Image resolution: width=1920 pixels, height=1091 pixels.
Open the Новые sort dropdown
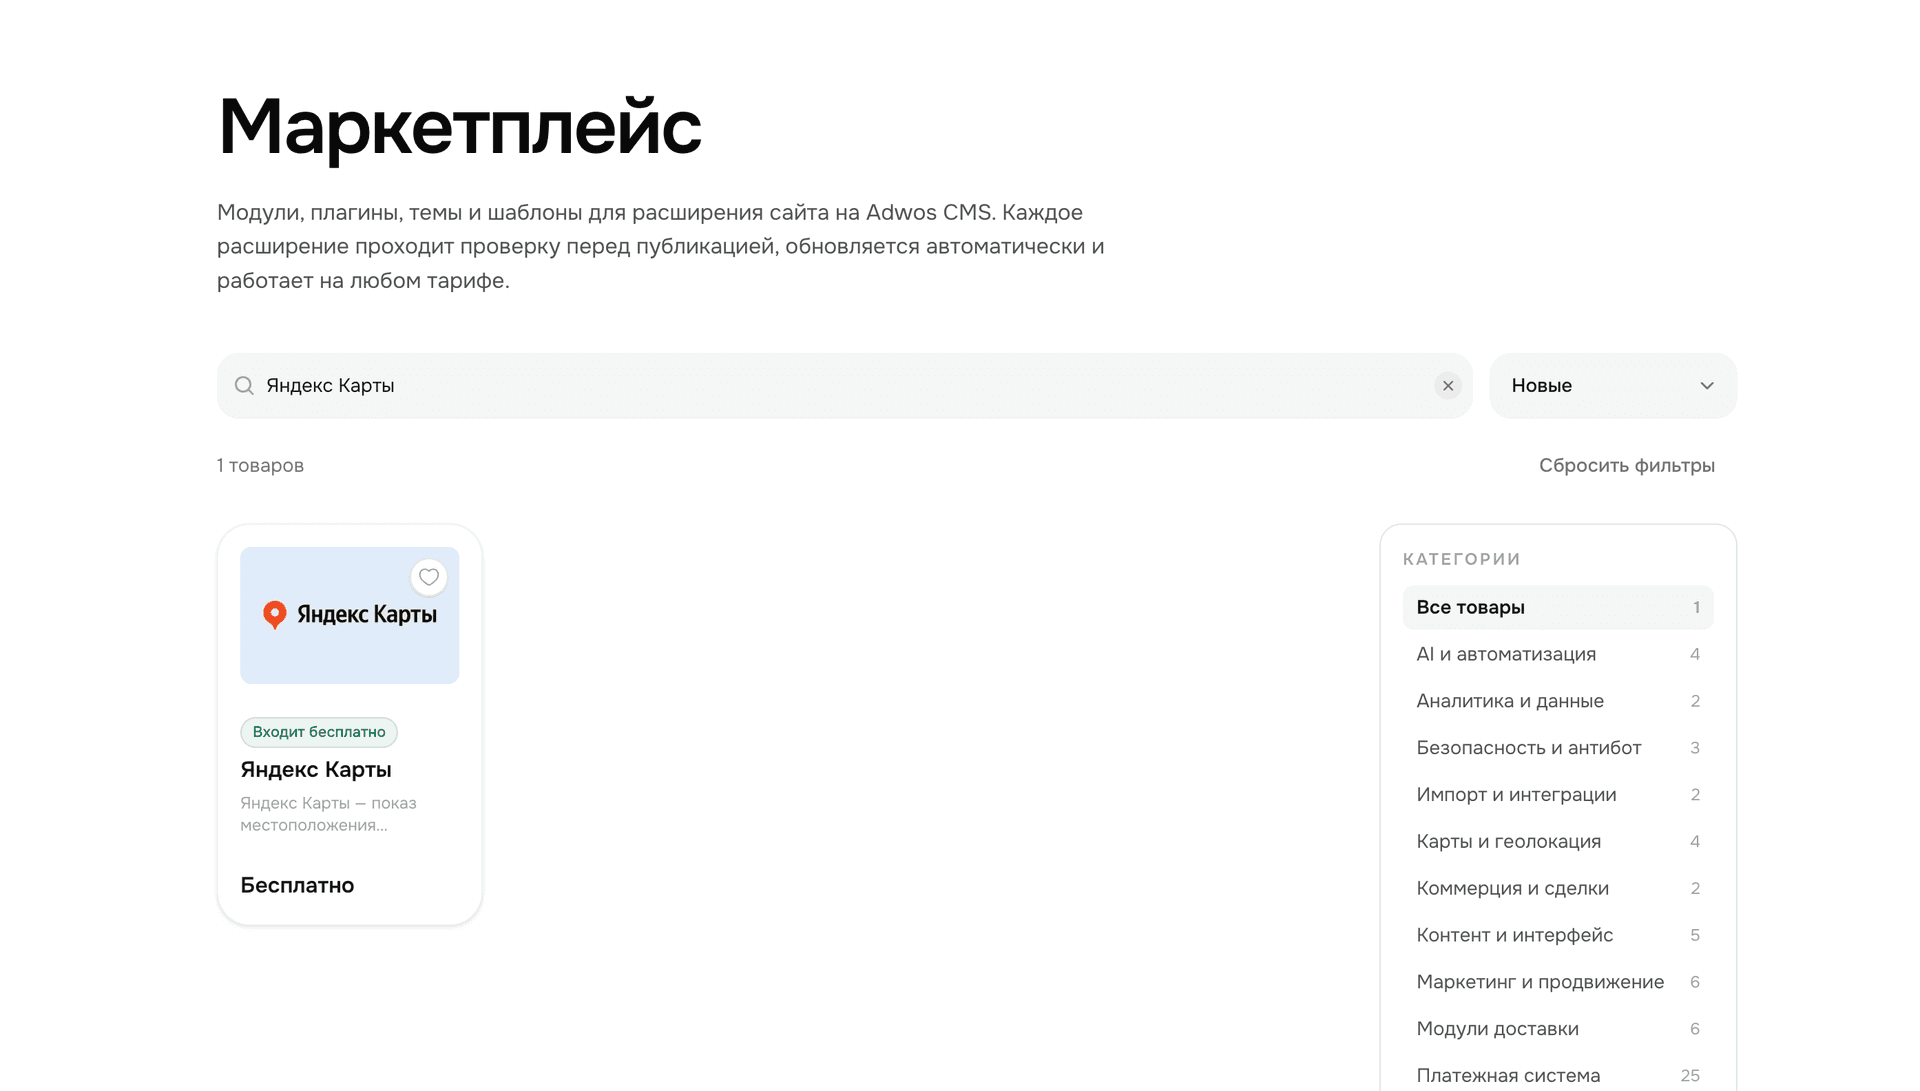(1613, 386)
